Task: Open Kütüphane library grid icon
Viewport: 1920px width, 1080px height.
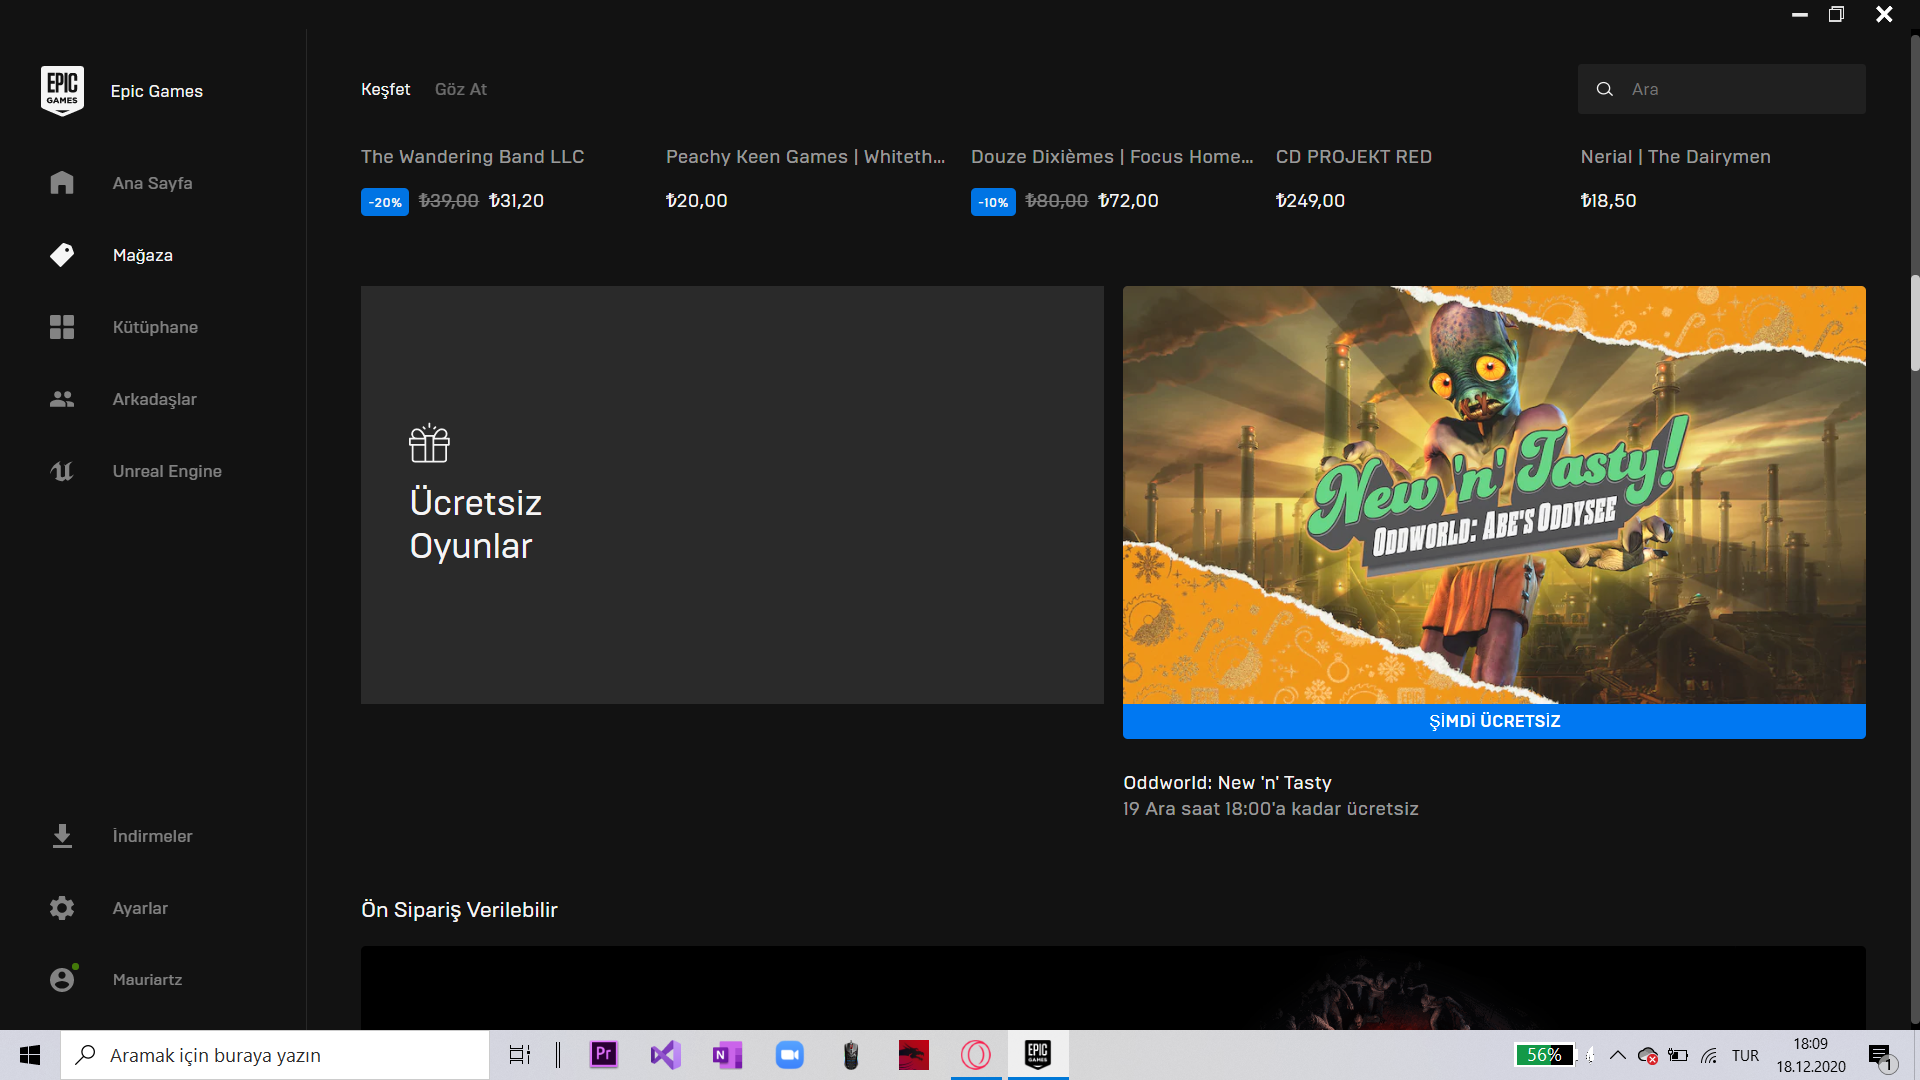Action: pos(62,327)
